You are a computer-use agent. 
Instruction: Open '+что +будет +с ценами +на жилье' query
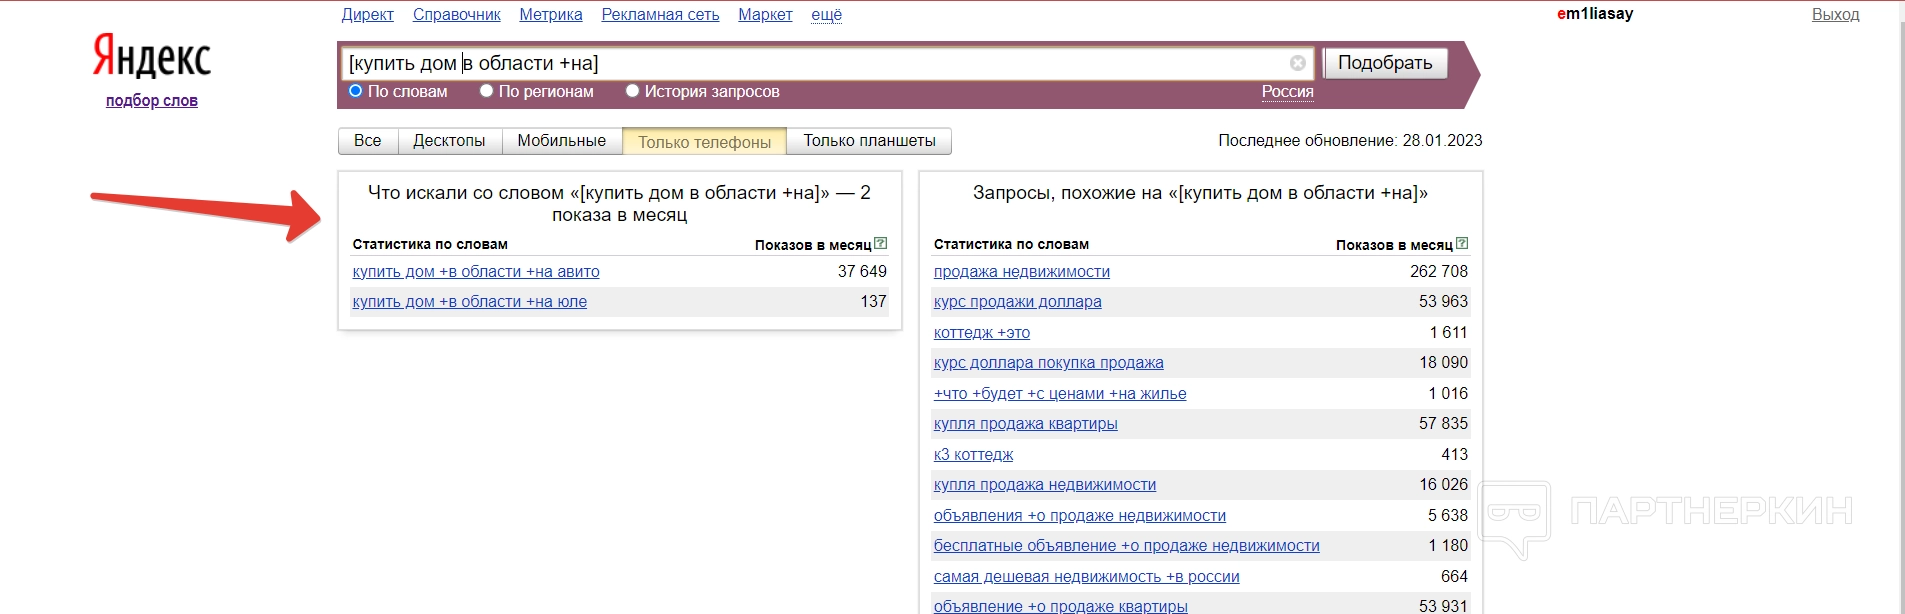tap(1060, 394)
